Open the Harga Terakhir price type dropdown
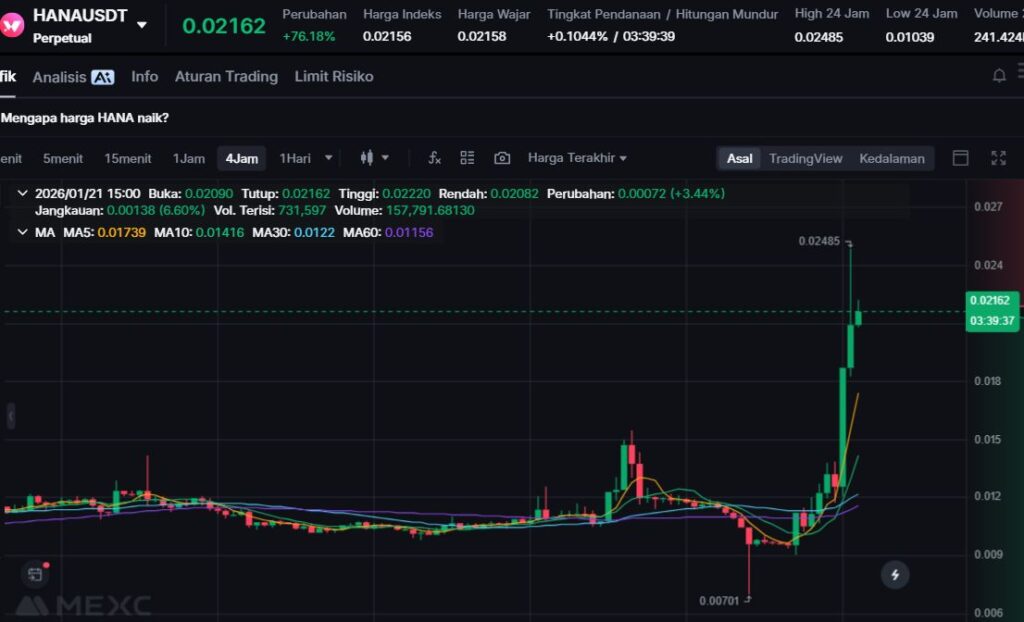 point(577,158)
